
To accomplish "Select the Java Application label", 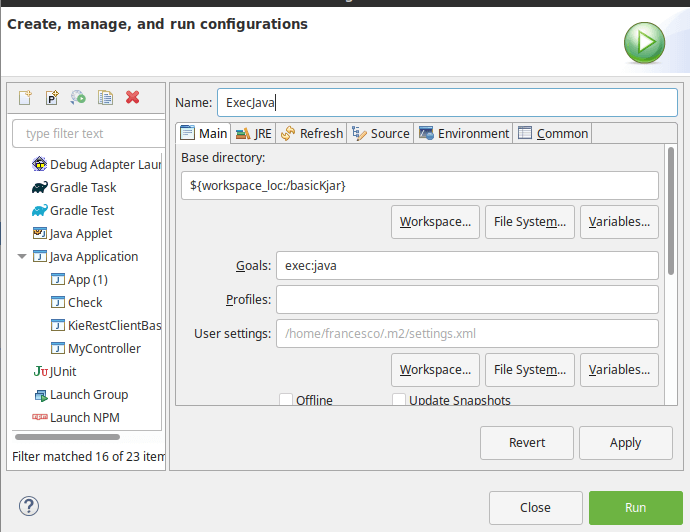I will (x=94, y=256).
